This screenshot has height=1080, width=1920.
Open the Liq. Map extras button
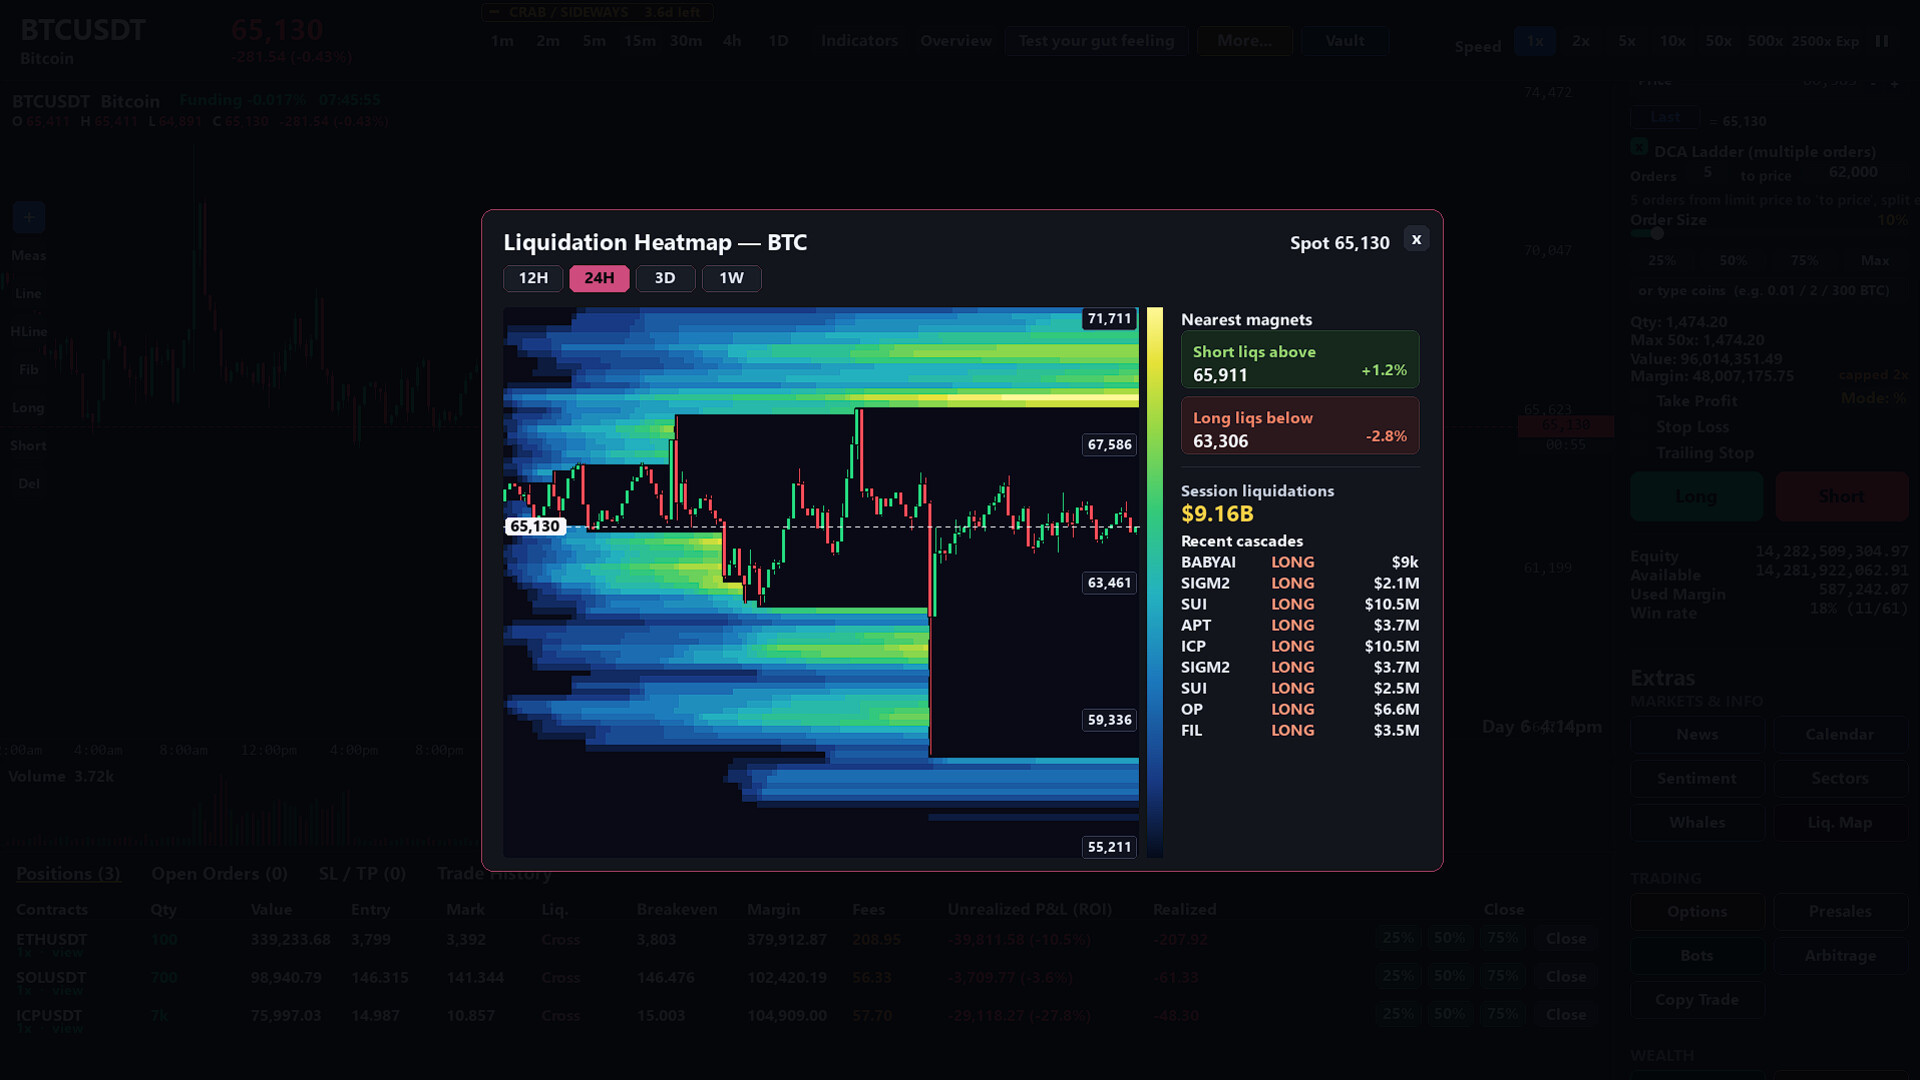point(1840,823)
